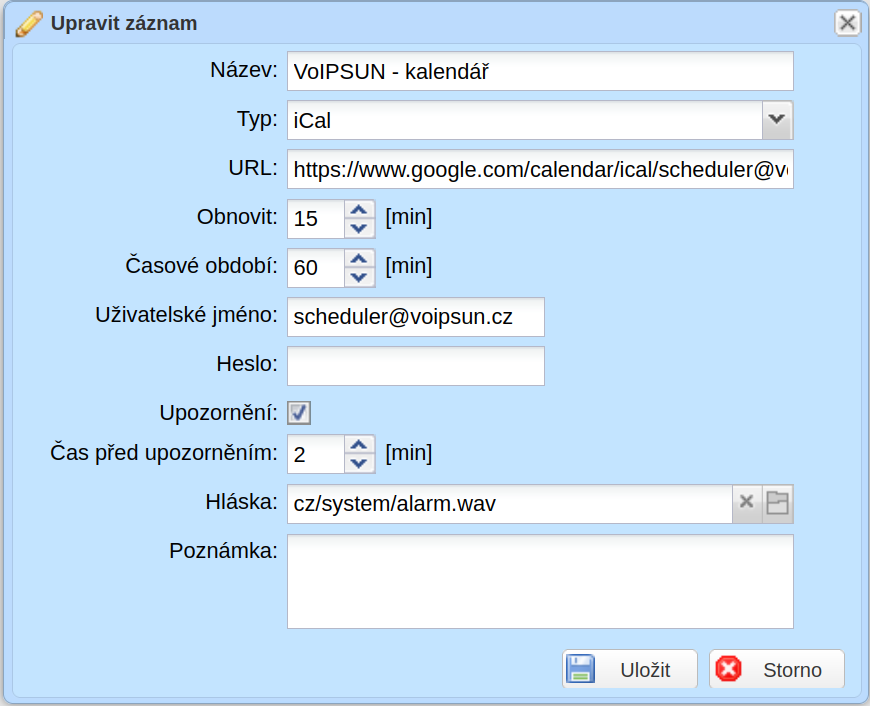
Task: Click the iCal value in Typ combo box
Action: click(525, 120)
